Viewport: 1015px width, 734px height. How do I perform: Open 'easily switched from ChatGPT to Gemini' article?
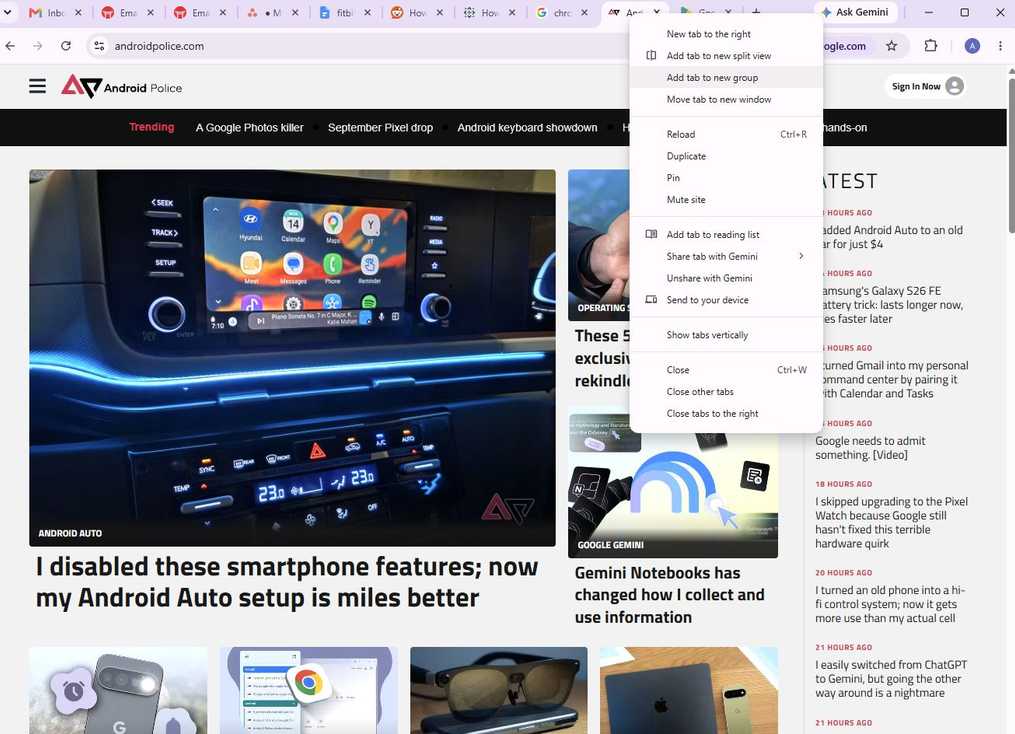click(x=891, y=678)
